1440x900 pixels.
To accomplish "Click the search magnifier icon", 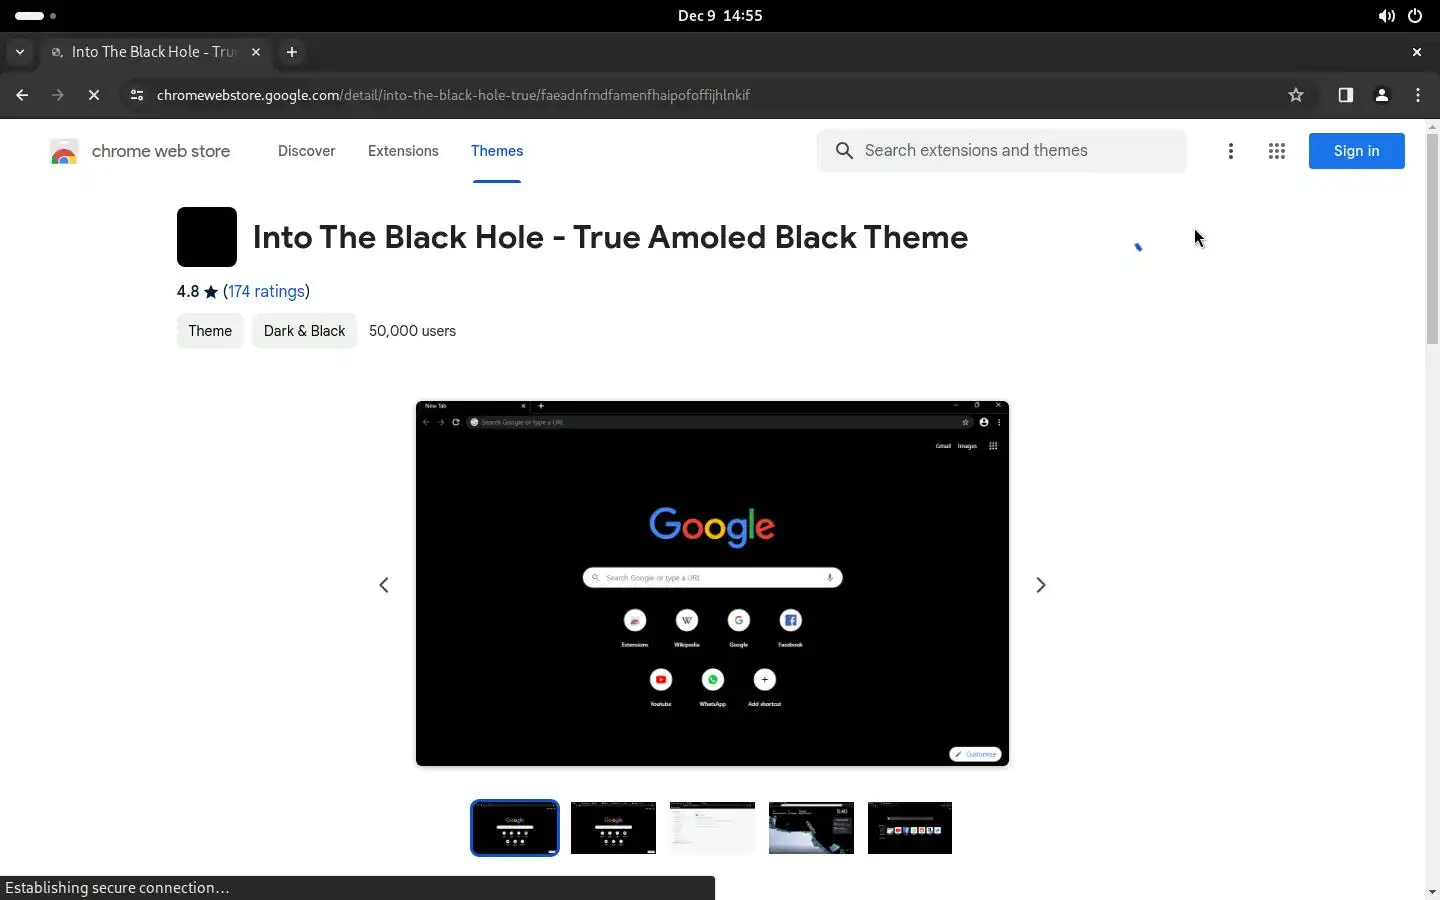I will (844, 151).
